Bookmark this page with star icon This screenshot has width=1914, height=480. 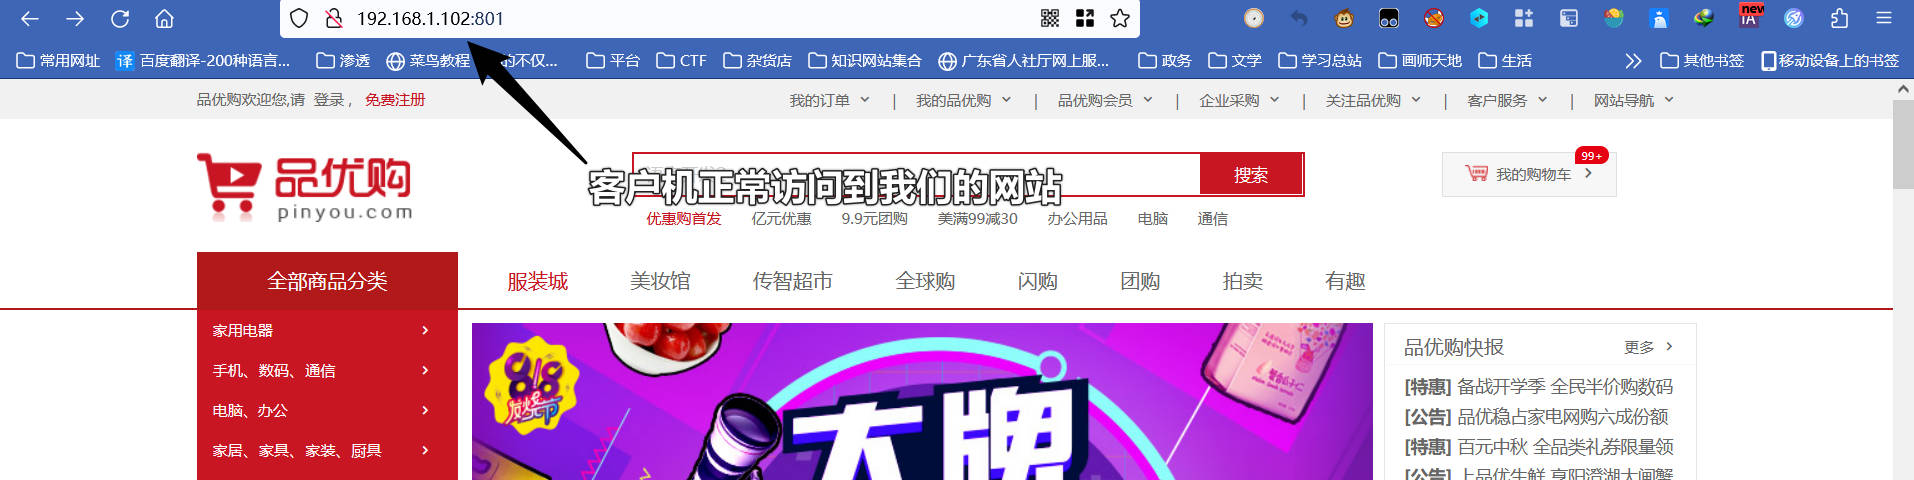click(x=1120, y=18)
